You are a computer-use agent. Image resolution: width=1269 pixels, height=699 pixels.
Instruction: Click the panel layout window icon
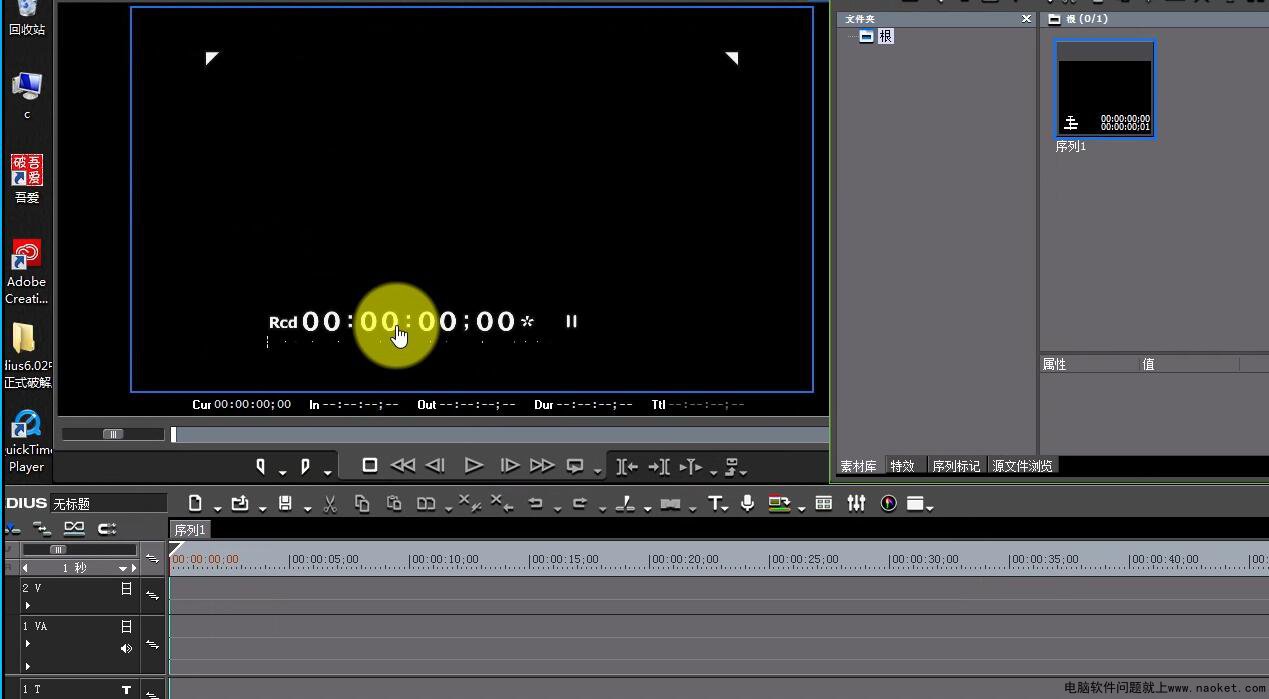click(x=915, y=503)
